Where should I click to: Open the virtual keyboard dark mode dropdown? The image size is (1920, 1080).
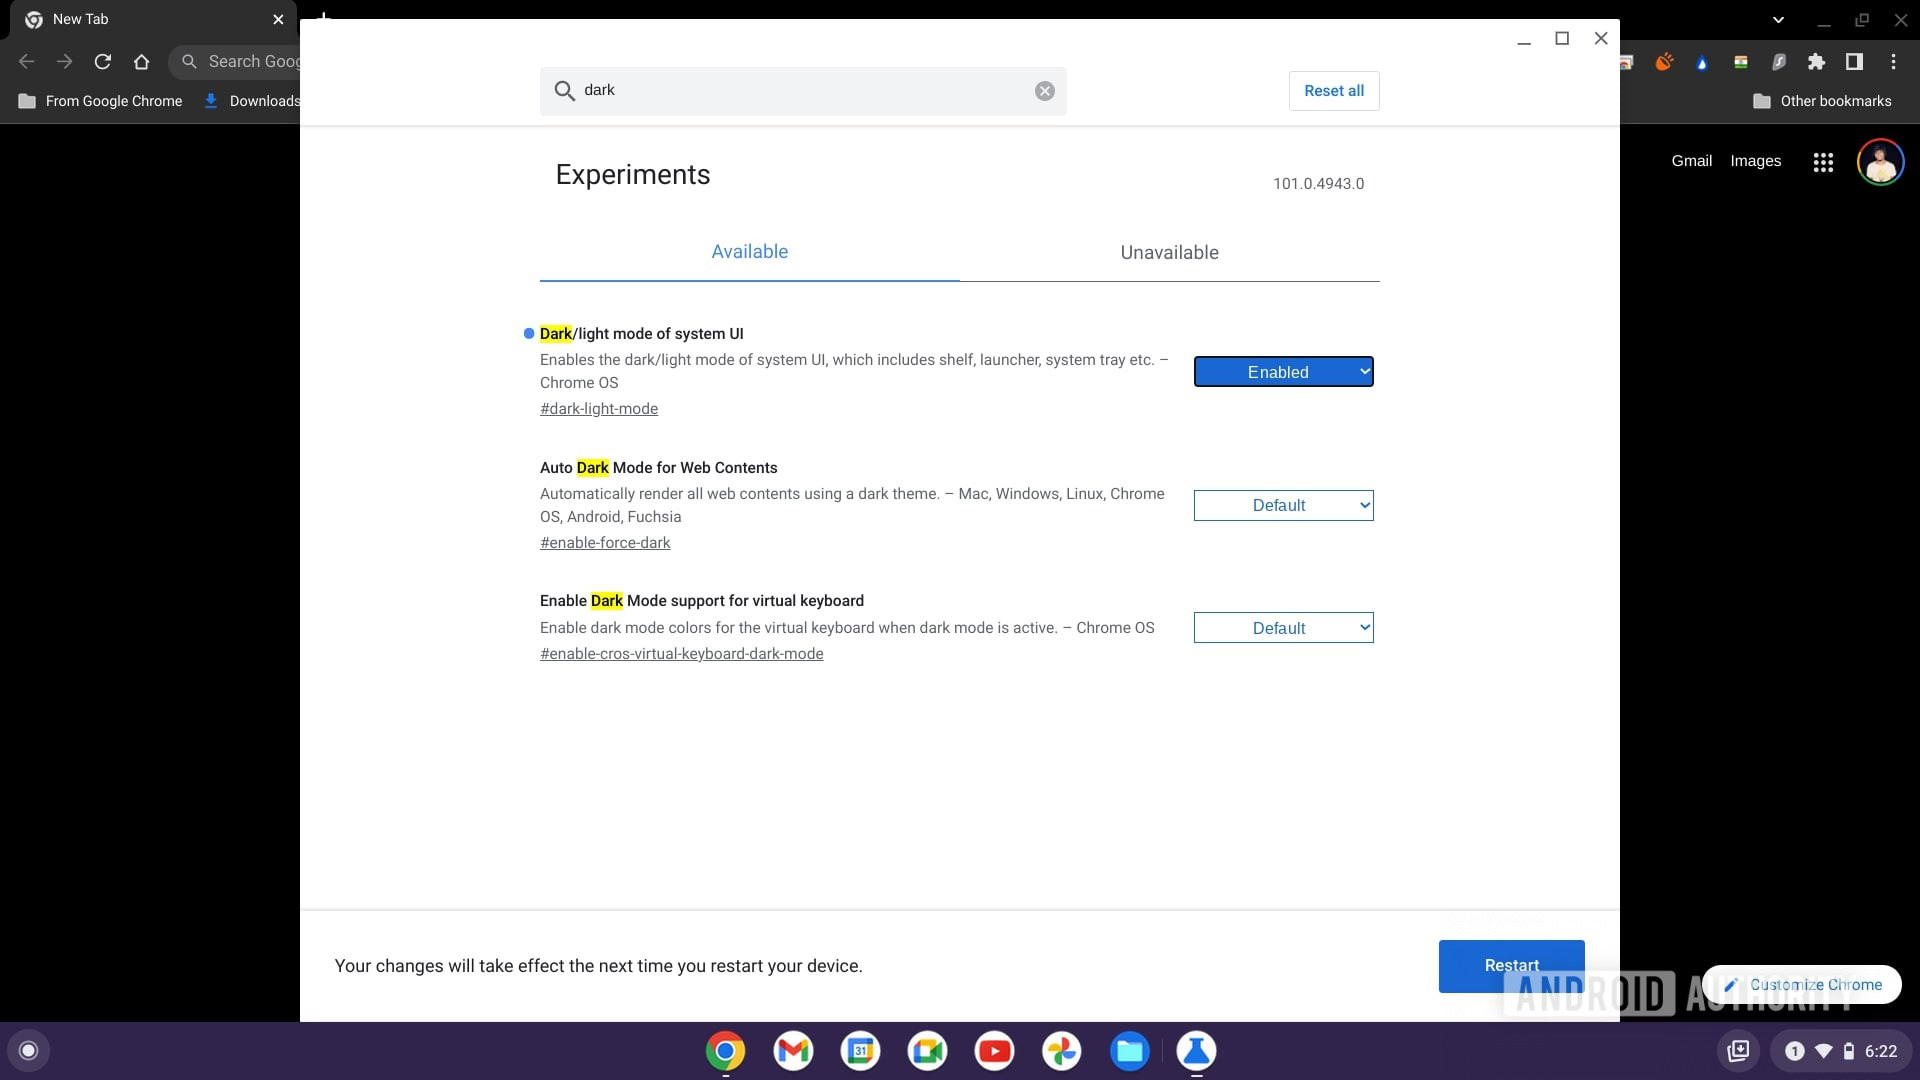click(x=1283, y=627)
